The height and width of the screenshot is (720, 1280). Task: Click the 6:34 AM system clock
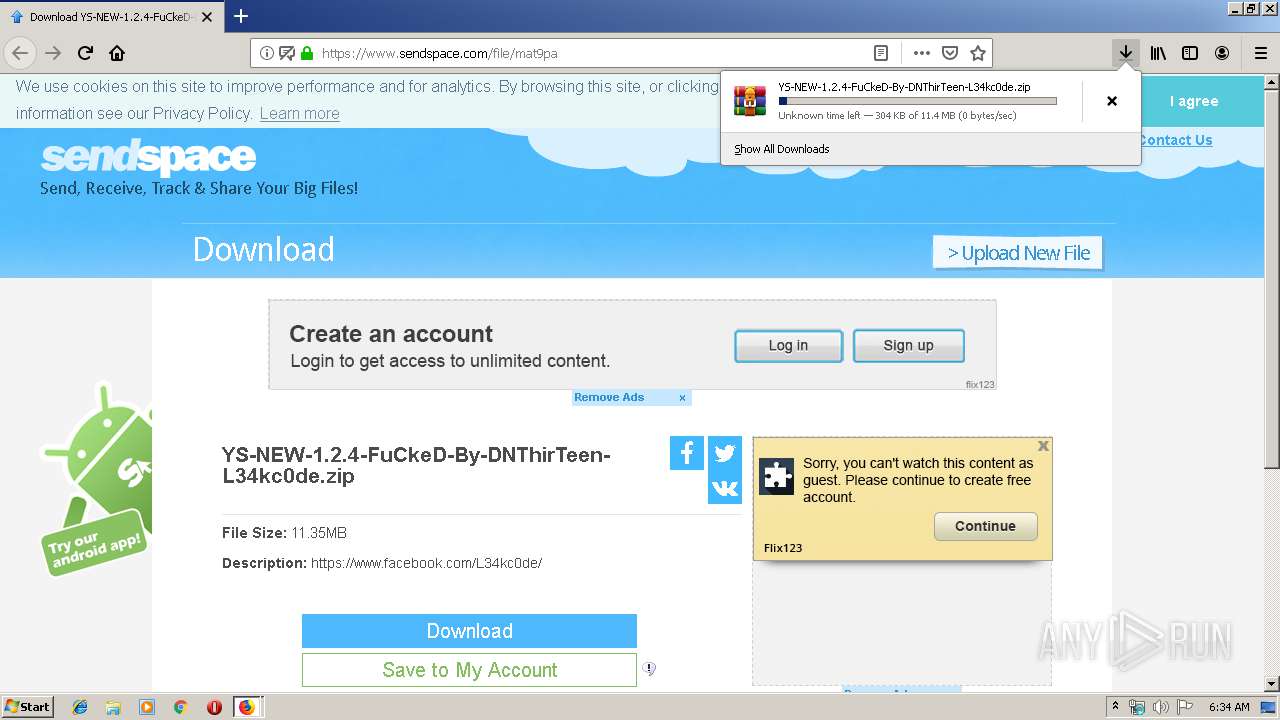pyautogui.click(x=1229, y=707)
